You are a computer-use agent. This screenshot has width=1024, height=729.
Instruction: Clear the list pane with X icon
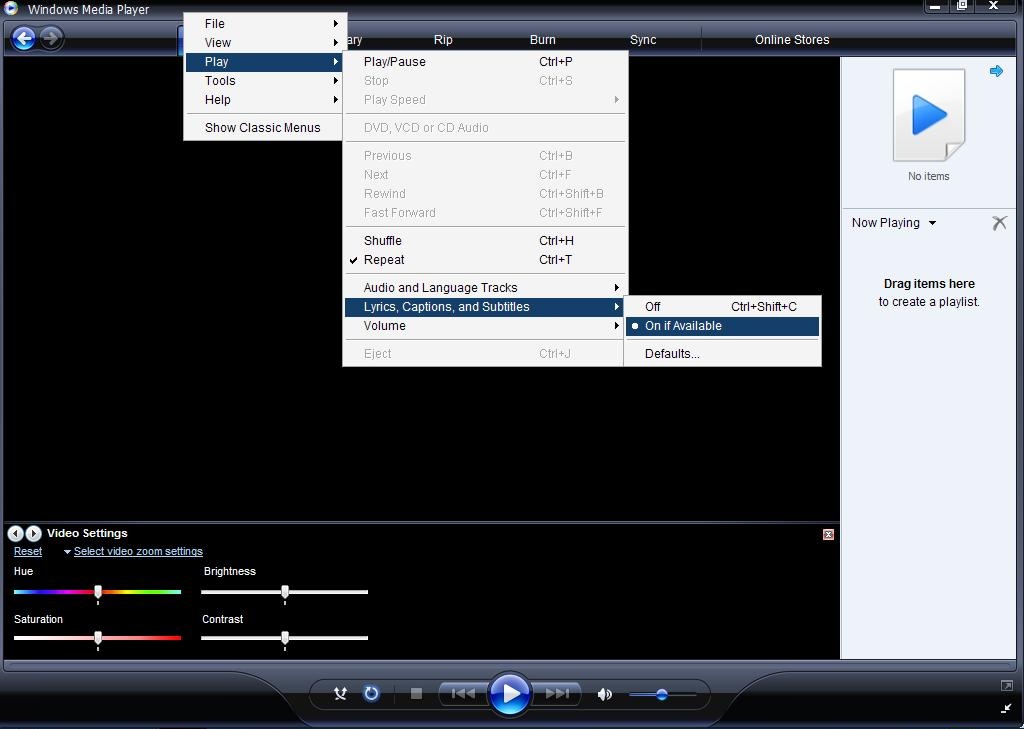click(999, 223)
